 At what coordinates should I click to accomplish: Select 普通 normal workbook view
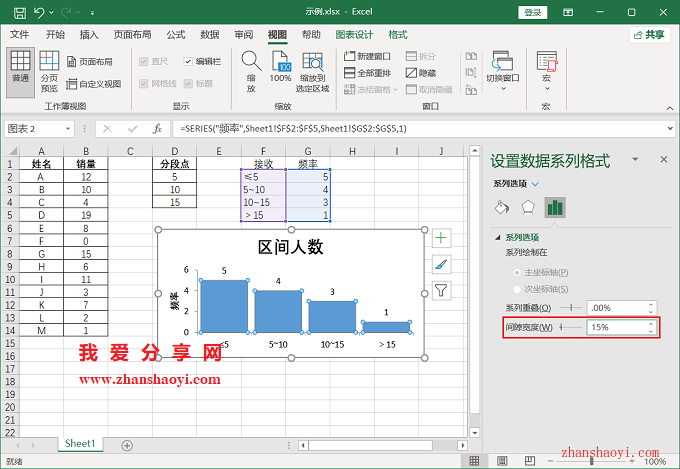pos(20,72)
